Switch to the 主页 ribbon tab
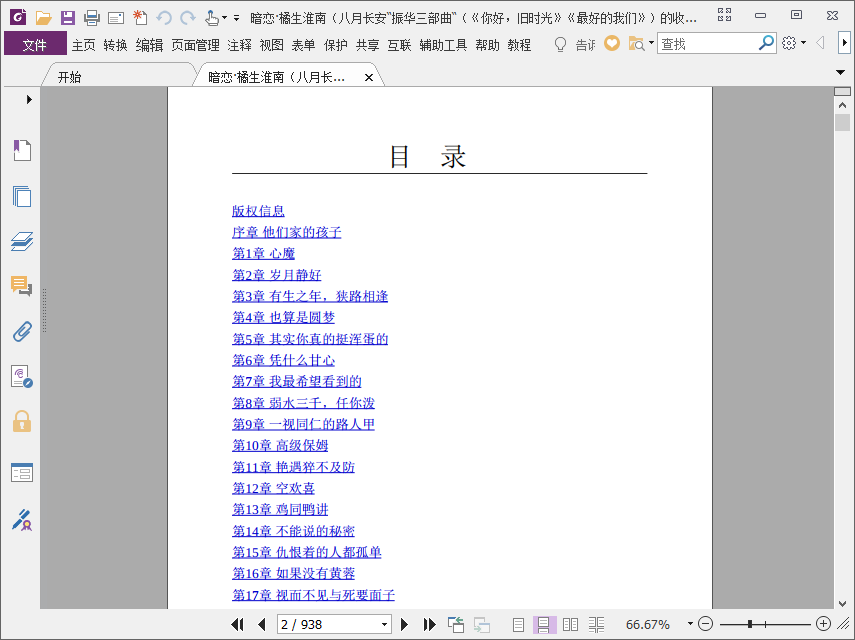The image size is (855, 640). [x=83, y=45]
